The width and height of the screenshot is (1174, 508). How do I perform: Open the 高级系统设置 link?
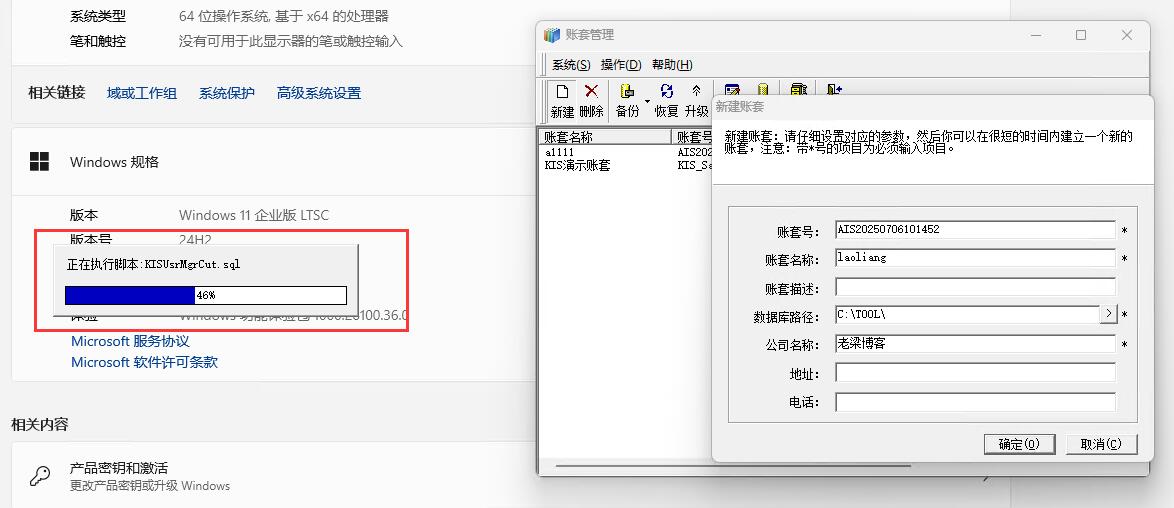pos(319,93)
